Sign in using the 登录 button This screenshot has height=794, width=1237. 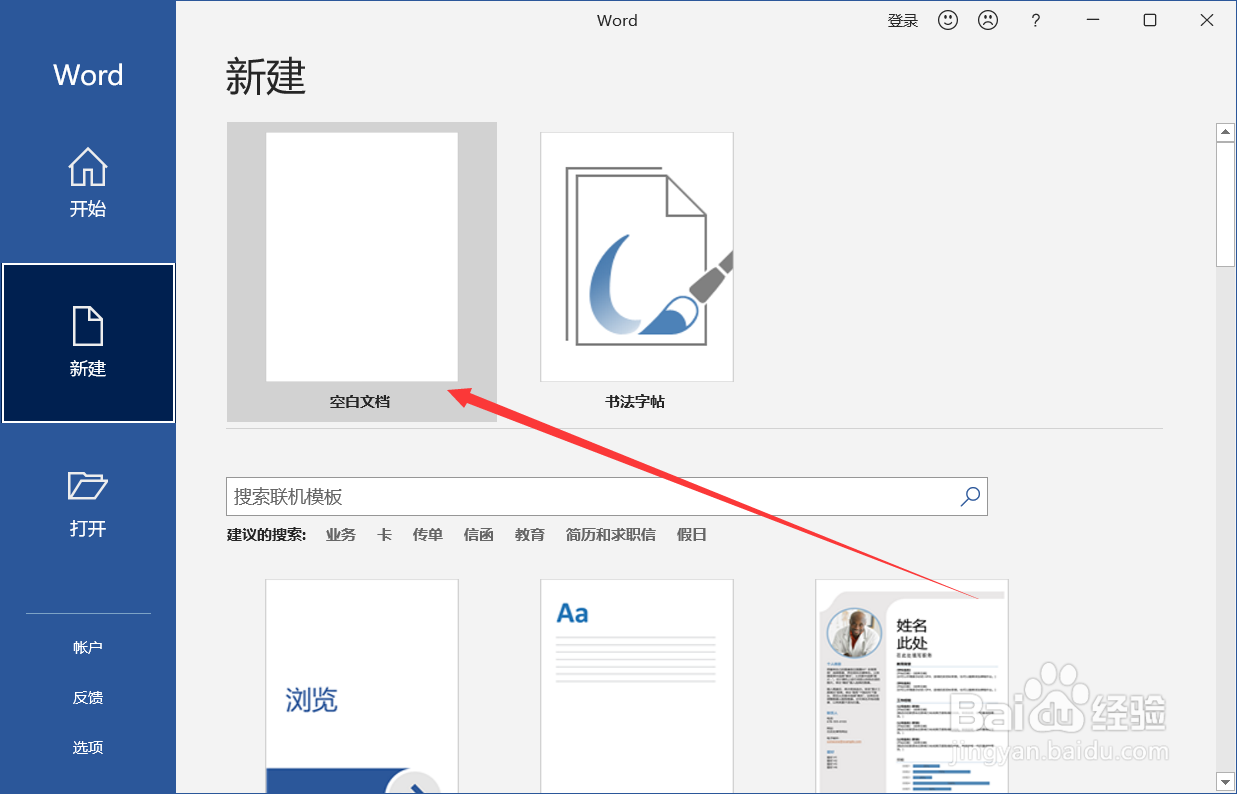coord(903,20)
